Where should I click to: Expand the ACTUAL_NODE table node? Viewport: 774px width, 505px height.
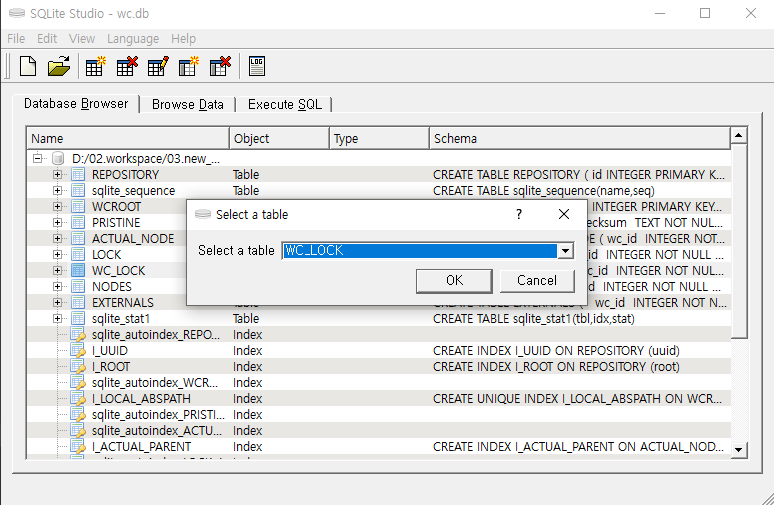click(x=57, y=238)
